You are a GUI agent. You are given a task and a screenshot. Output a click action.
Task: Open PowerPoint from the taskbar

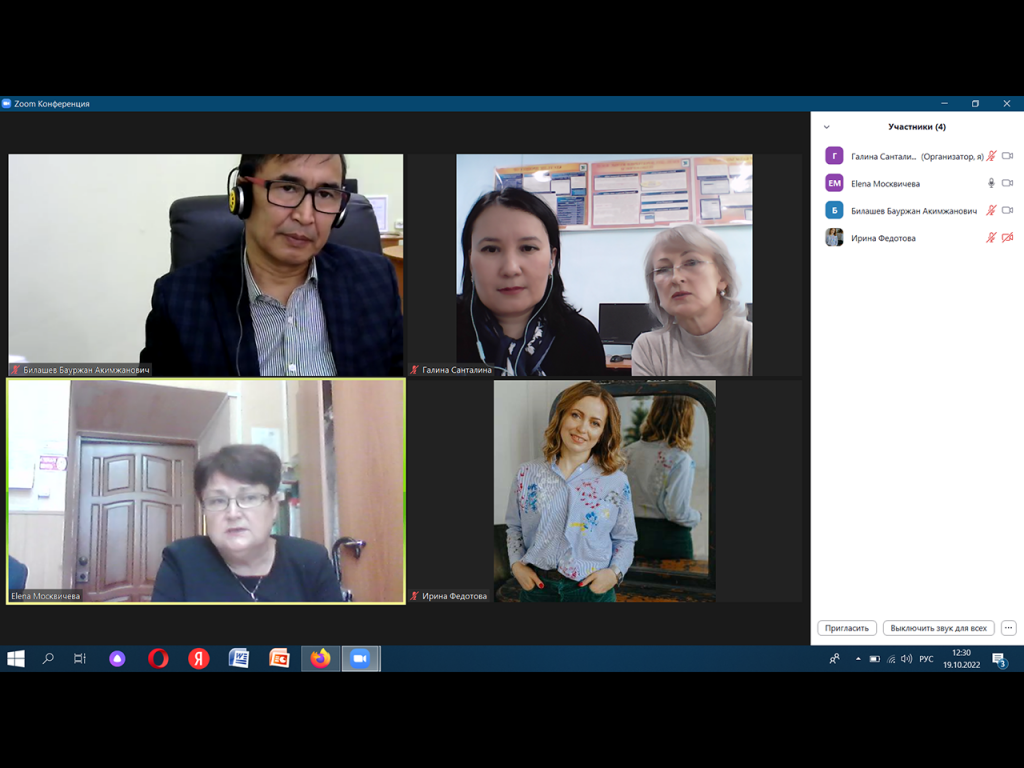click(279, 658)
